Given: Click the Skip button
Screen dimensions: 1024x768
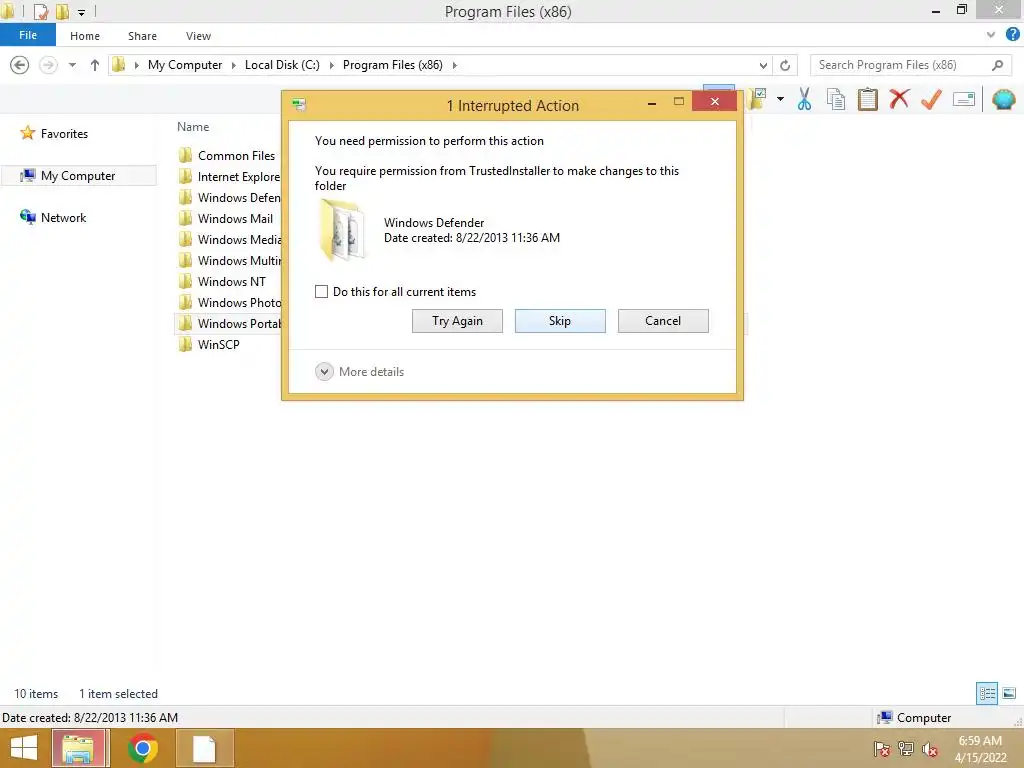Looking at the screenshot, I should (560, 321).
